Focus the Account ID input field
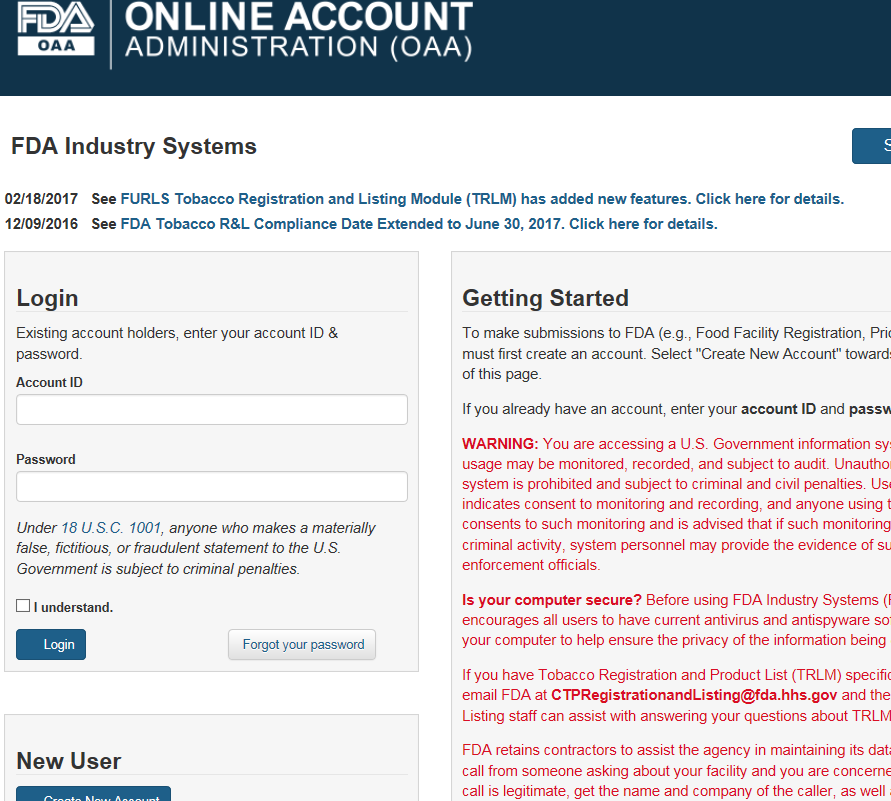Screen dimensions: 891x801 click(212, 410)
